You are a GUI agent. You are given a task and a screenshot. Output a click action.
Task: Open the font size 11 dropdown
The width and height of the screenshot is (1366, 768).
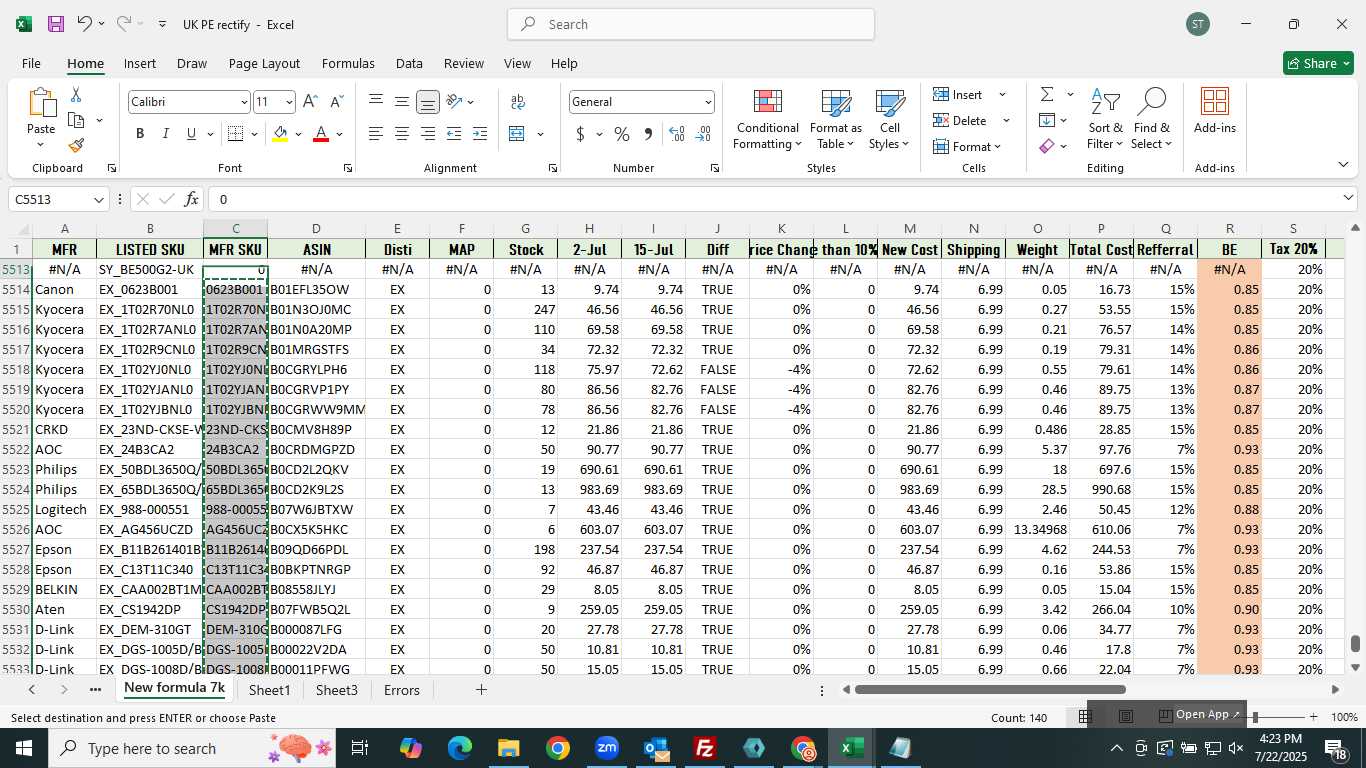point(289,102)
